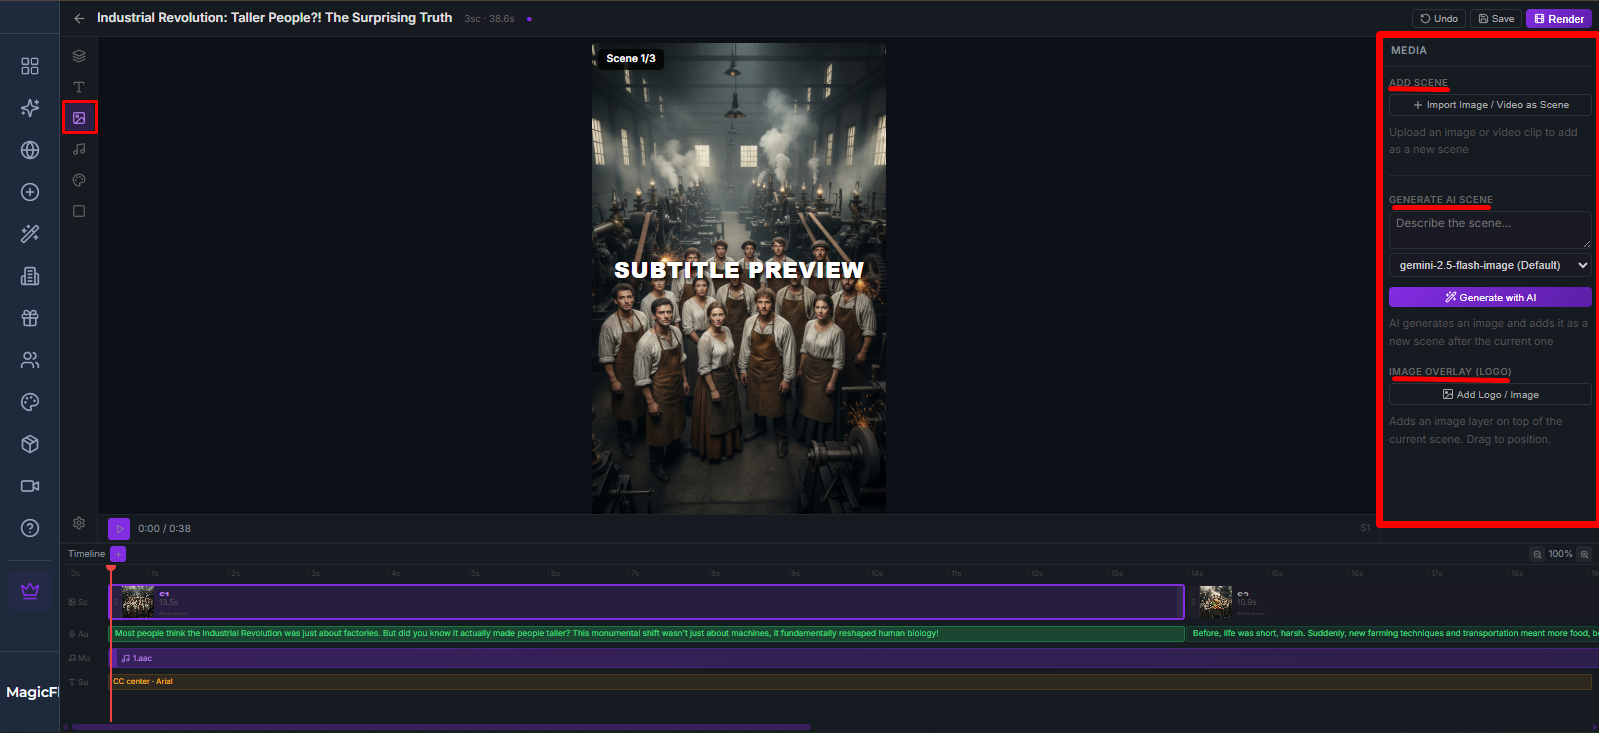Screen dimensions: 1599x733
Task: Open the gift icon in left sidebar
Action: 30,318
